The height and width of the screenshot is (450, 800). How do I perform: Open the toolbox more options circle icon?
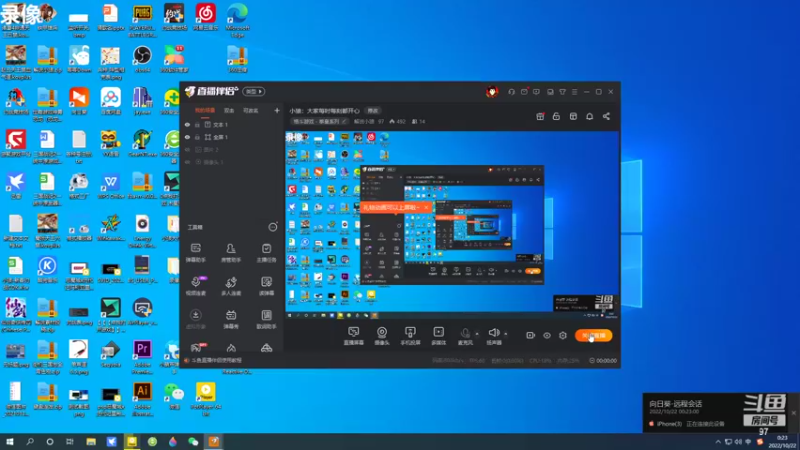tap(273, 227)
